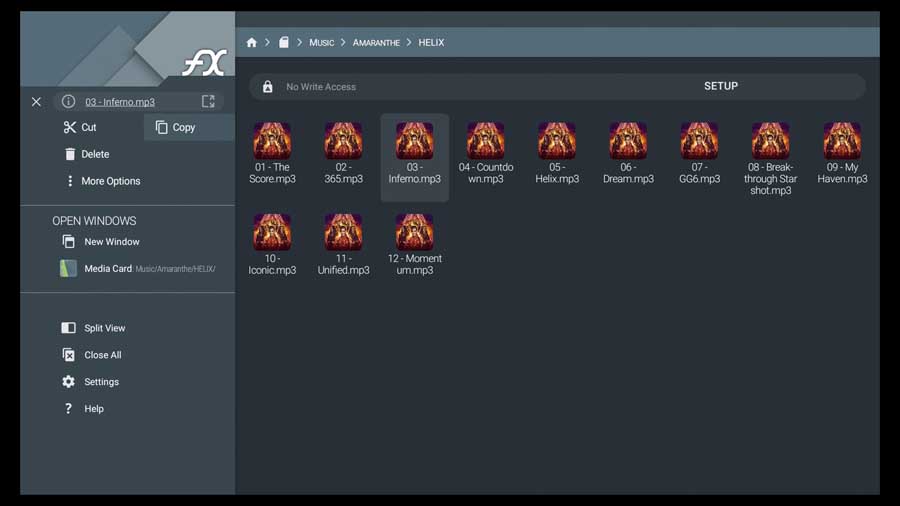Click the lock icon beside No Write Access
The image size is (900, 506).
(x=267, y=87)
